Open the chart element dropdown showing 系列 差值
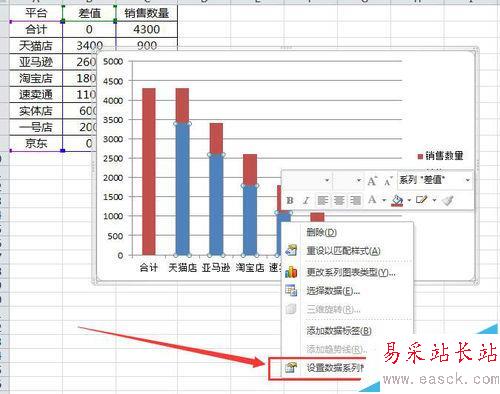 435,180
